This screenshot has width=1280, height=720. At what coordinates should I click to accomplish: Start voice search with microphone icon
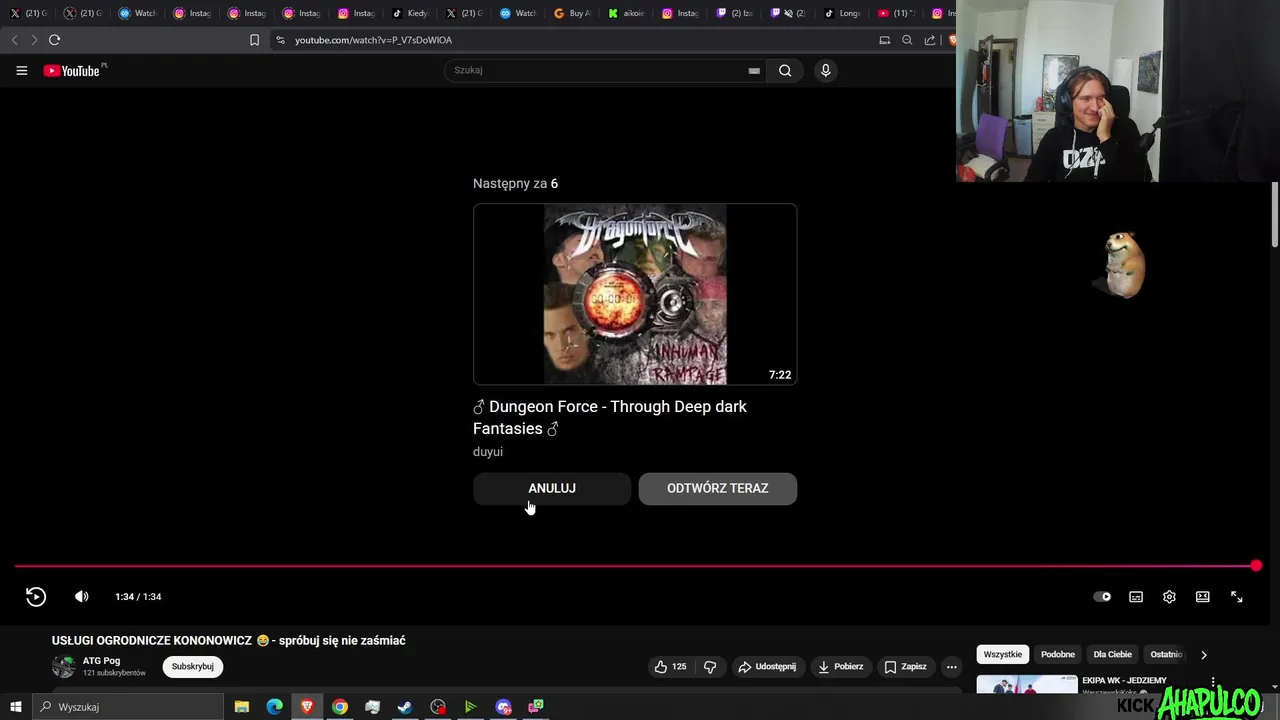825,70
